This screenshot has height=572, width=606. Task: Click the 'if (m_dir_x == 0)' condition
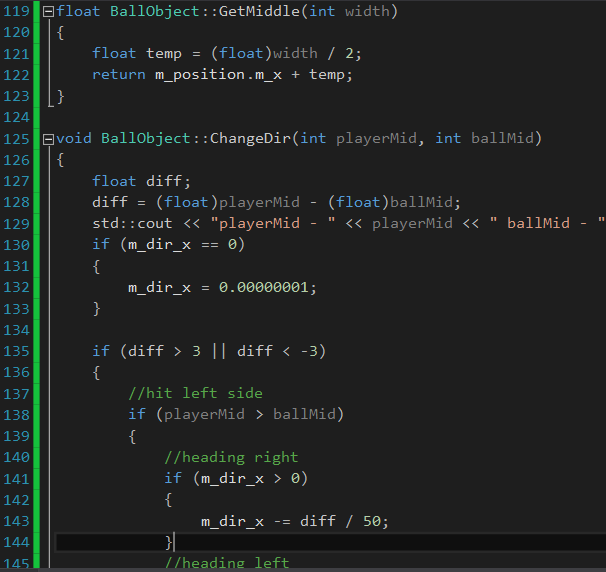click(x=168, y=245)
